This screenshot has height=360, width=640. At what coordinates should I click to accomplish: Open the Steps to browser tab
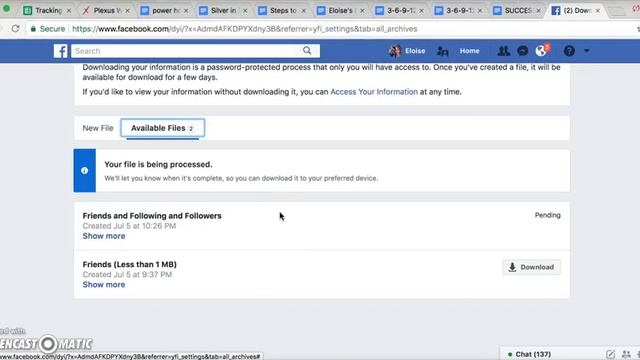click(283, 11)
